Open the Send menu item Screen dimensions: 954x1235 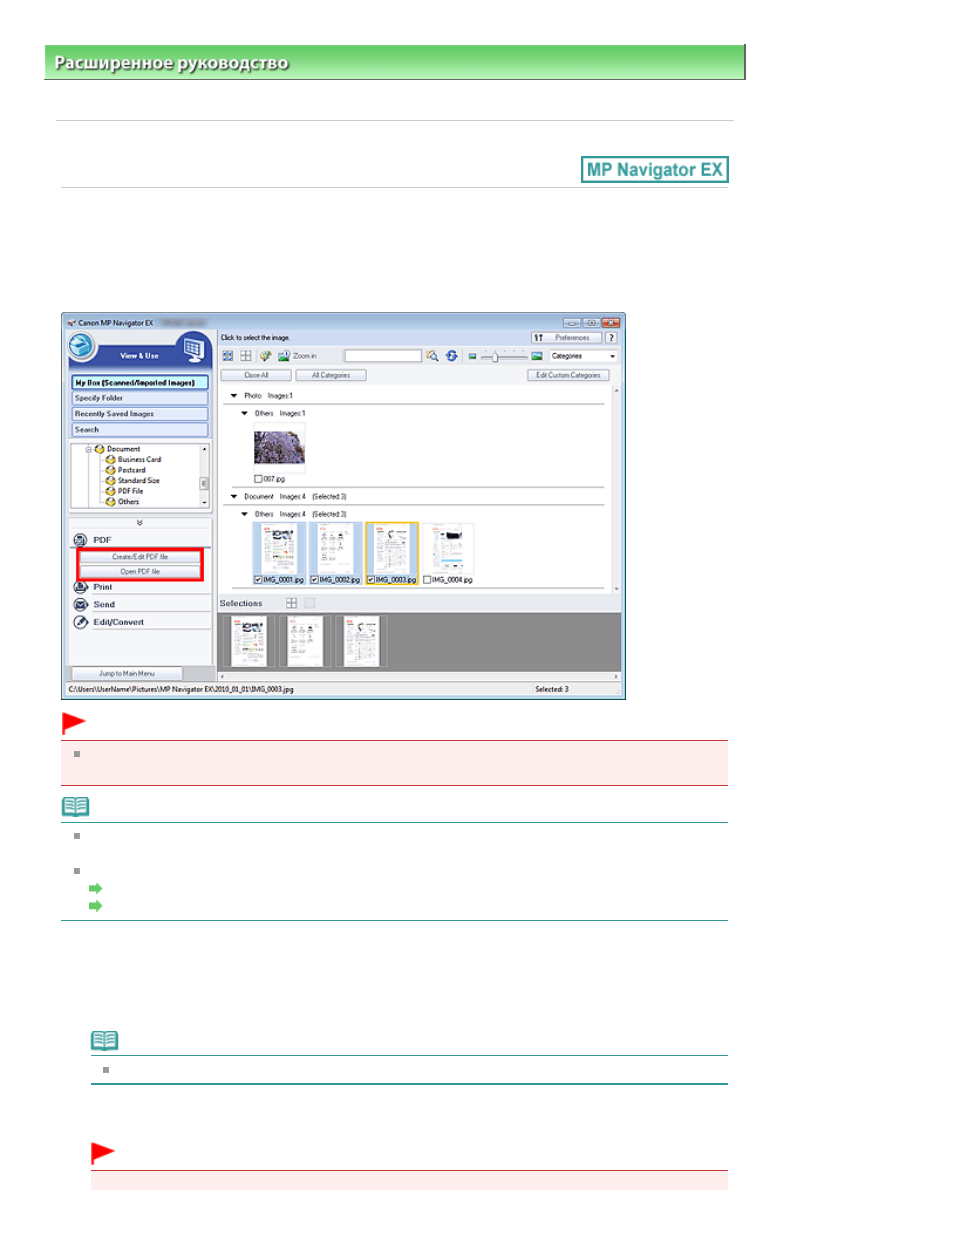pos(104,605)
